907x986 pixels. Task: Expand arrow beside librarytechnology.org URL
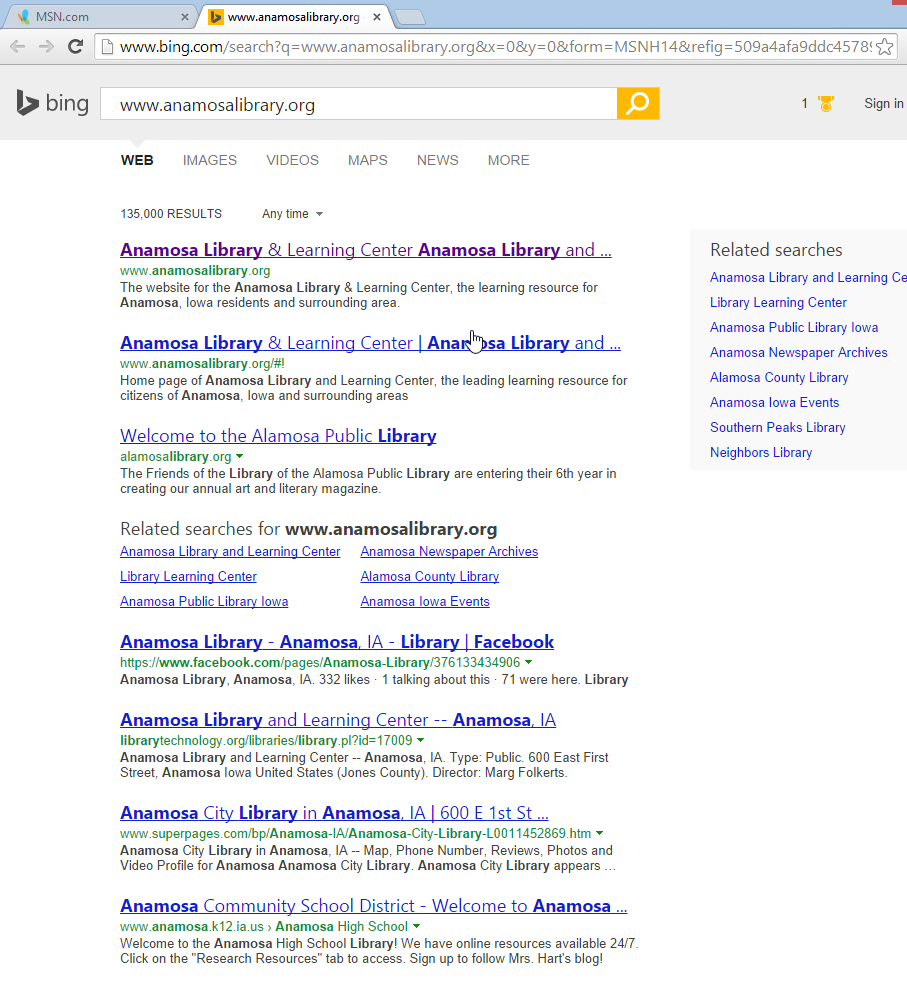tap(420, 740)
